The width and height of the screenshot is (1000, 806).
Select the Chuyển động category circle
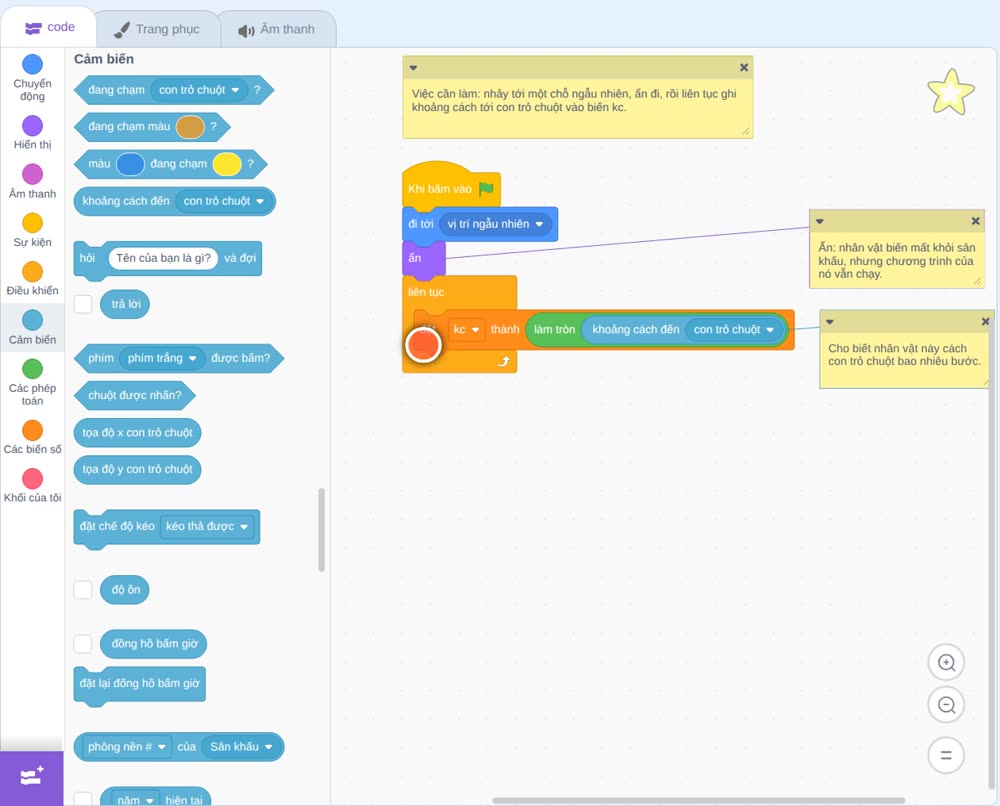(33, 64)
